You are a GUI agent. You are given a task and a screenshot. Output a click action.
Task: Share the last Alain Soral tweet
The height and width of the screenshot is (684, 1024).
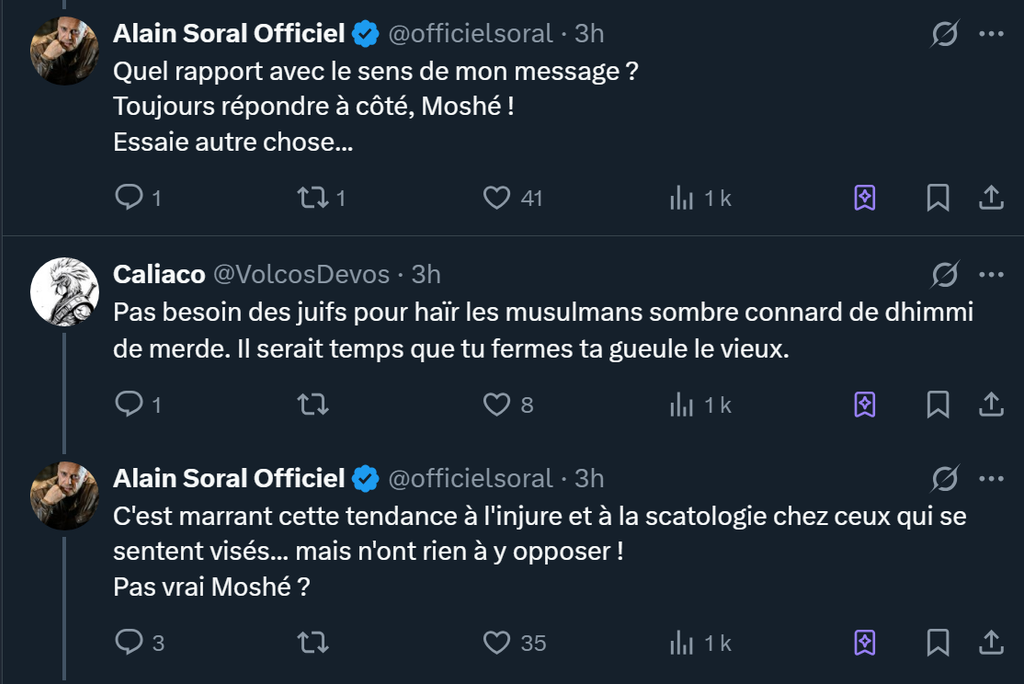coord(990,642)
